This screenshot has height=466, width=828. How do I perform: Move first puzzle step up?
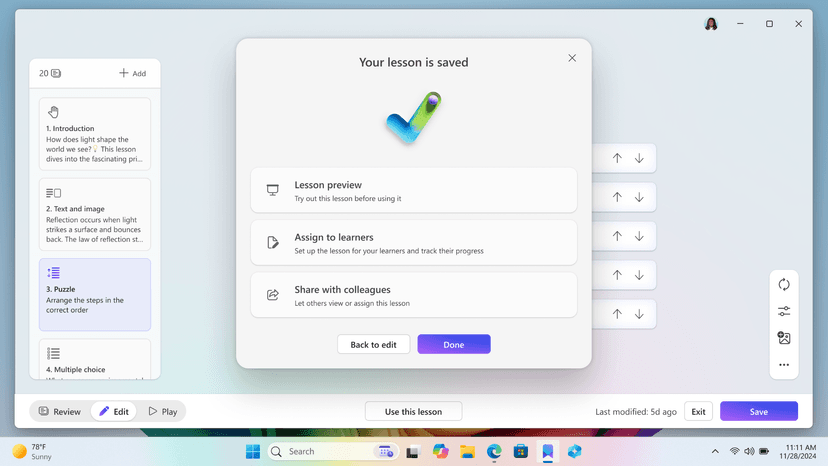pos(617,158)
